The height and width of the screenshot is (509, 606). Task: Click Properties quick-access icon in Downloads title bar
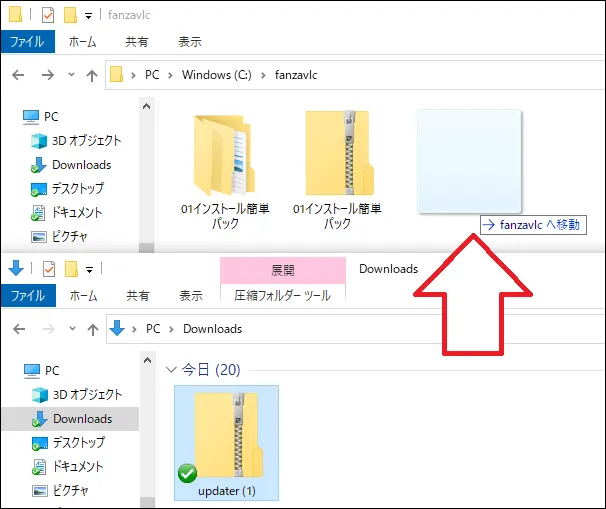[49, 269]
